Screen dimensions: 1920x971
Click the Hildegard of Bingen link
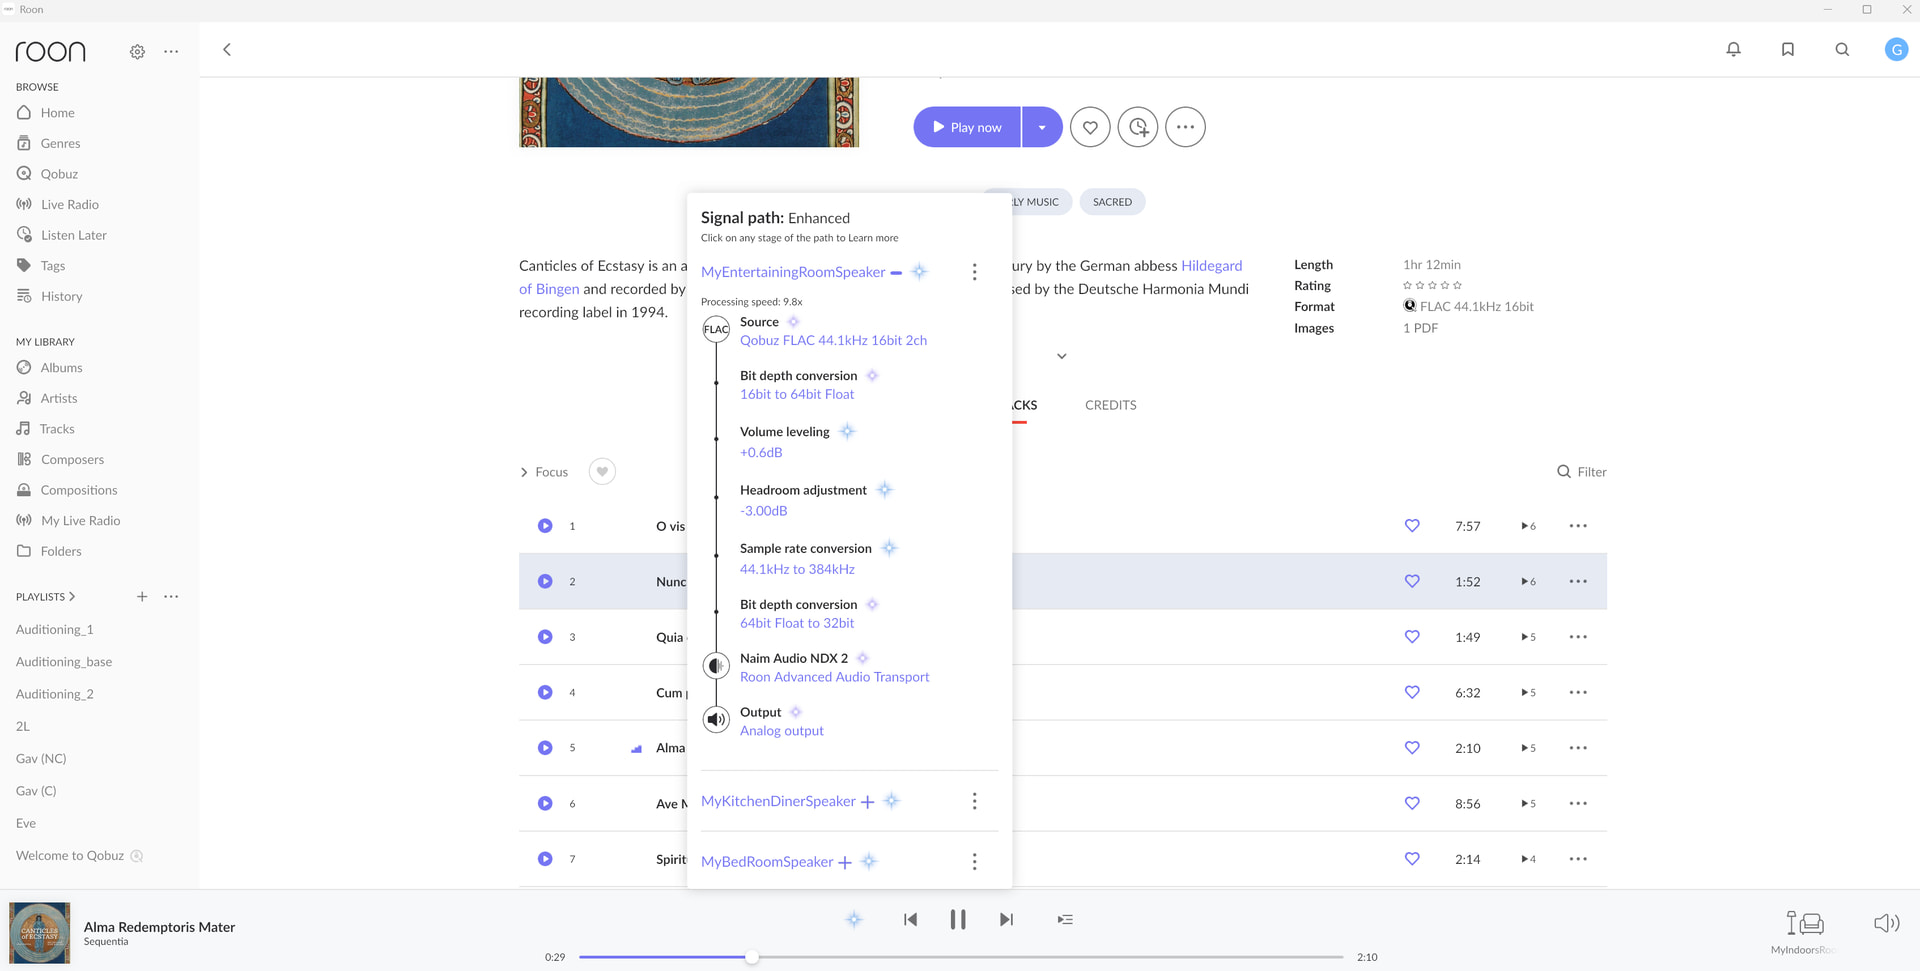pyautogui.click(x=1211, y=266)
